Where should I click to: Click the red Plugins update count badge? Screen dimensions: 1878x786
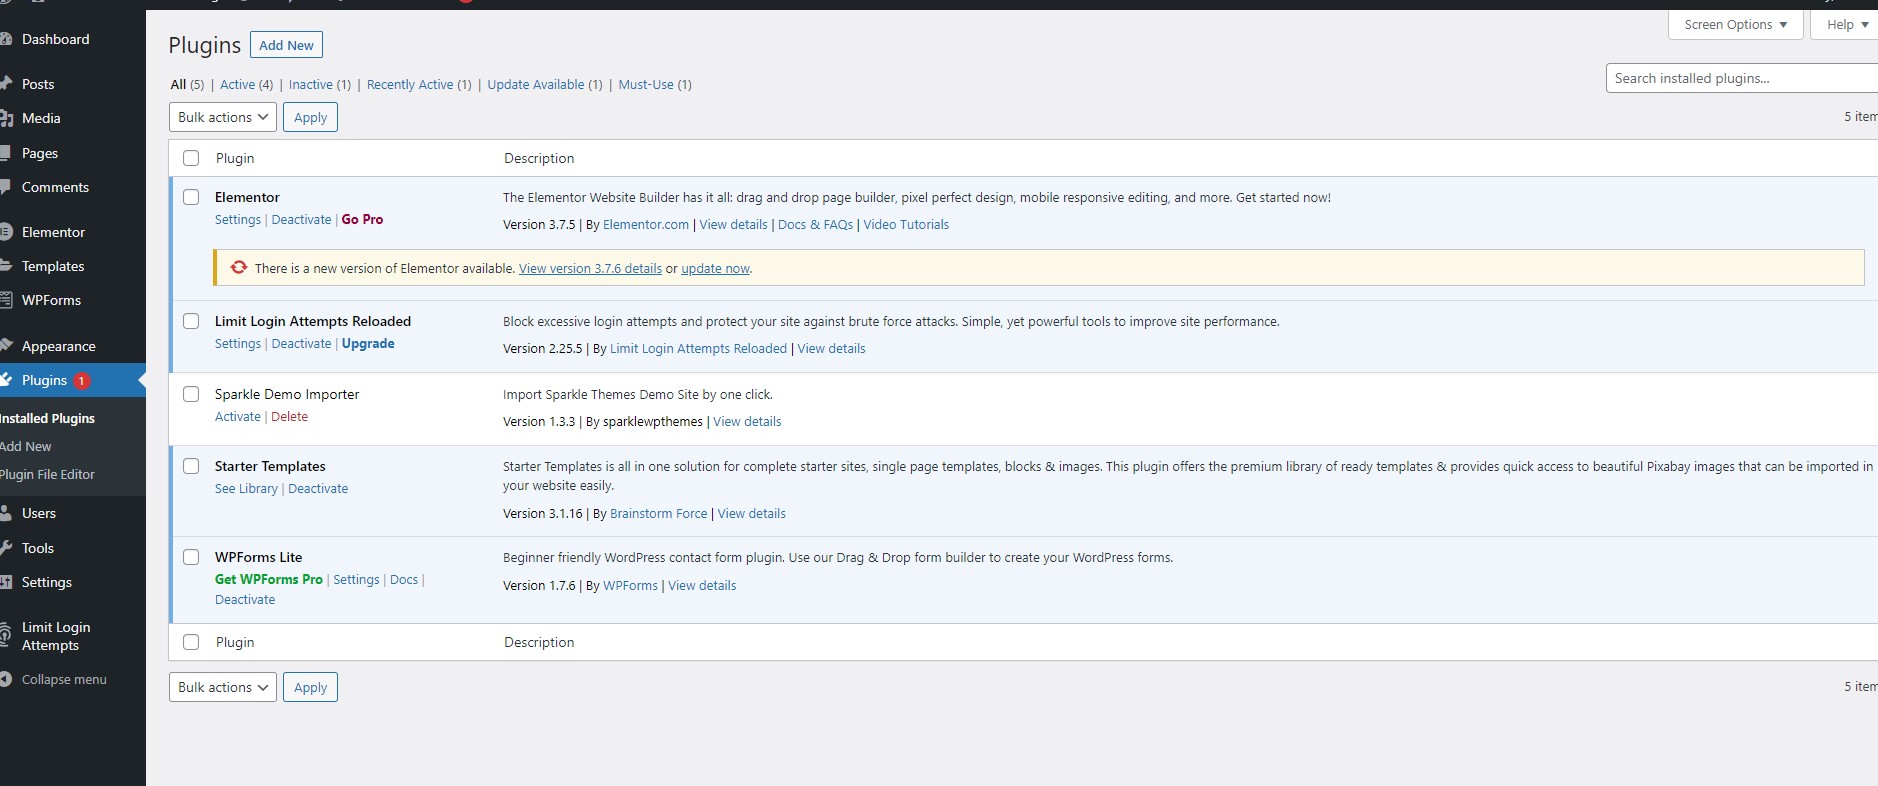81,381
